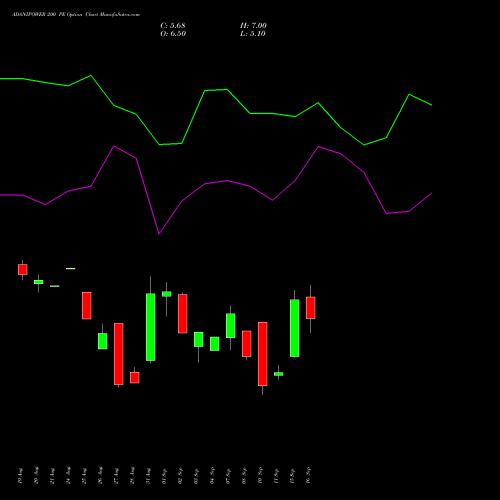Select the last red candlestick for 16 Sep

pyautogui.click(x=311, y=308)
